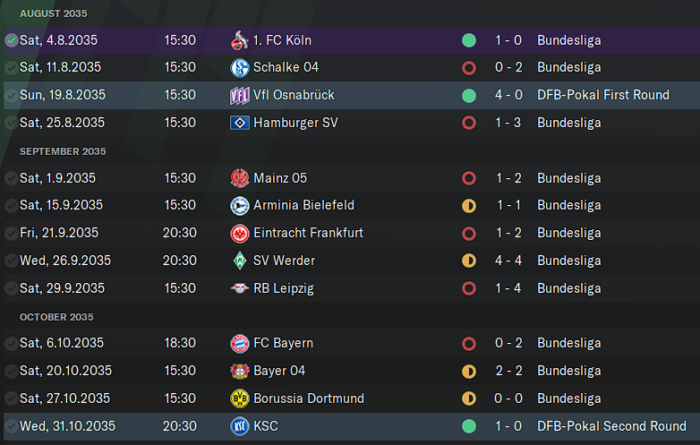Open the DFB-Pokal Second Round competition link
700x445 pixels.
pyautogui.click(x=612, y=426)
